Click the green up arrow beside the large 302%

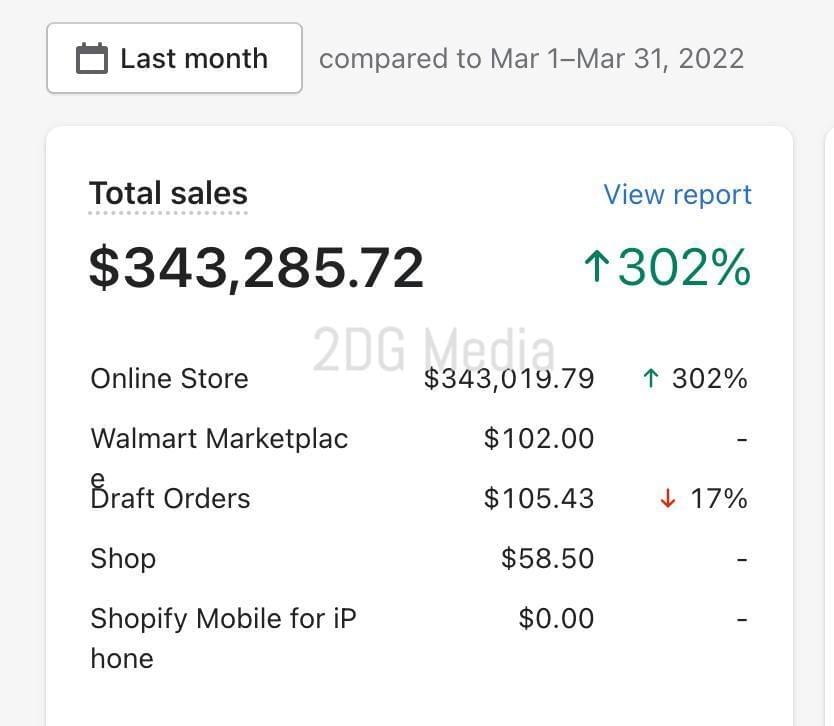coord(596,266)
